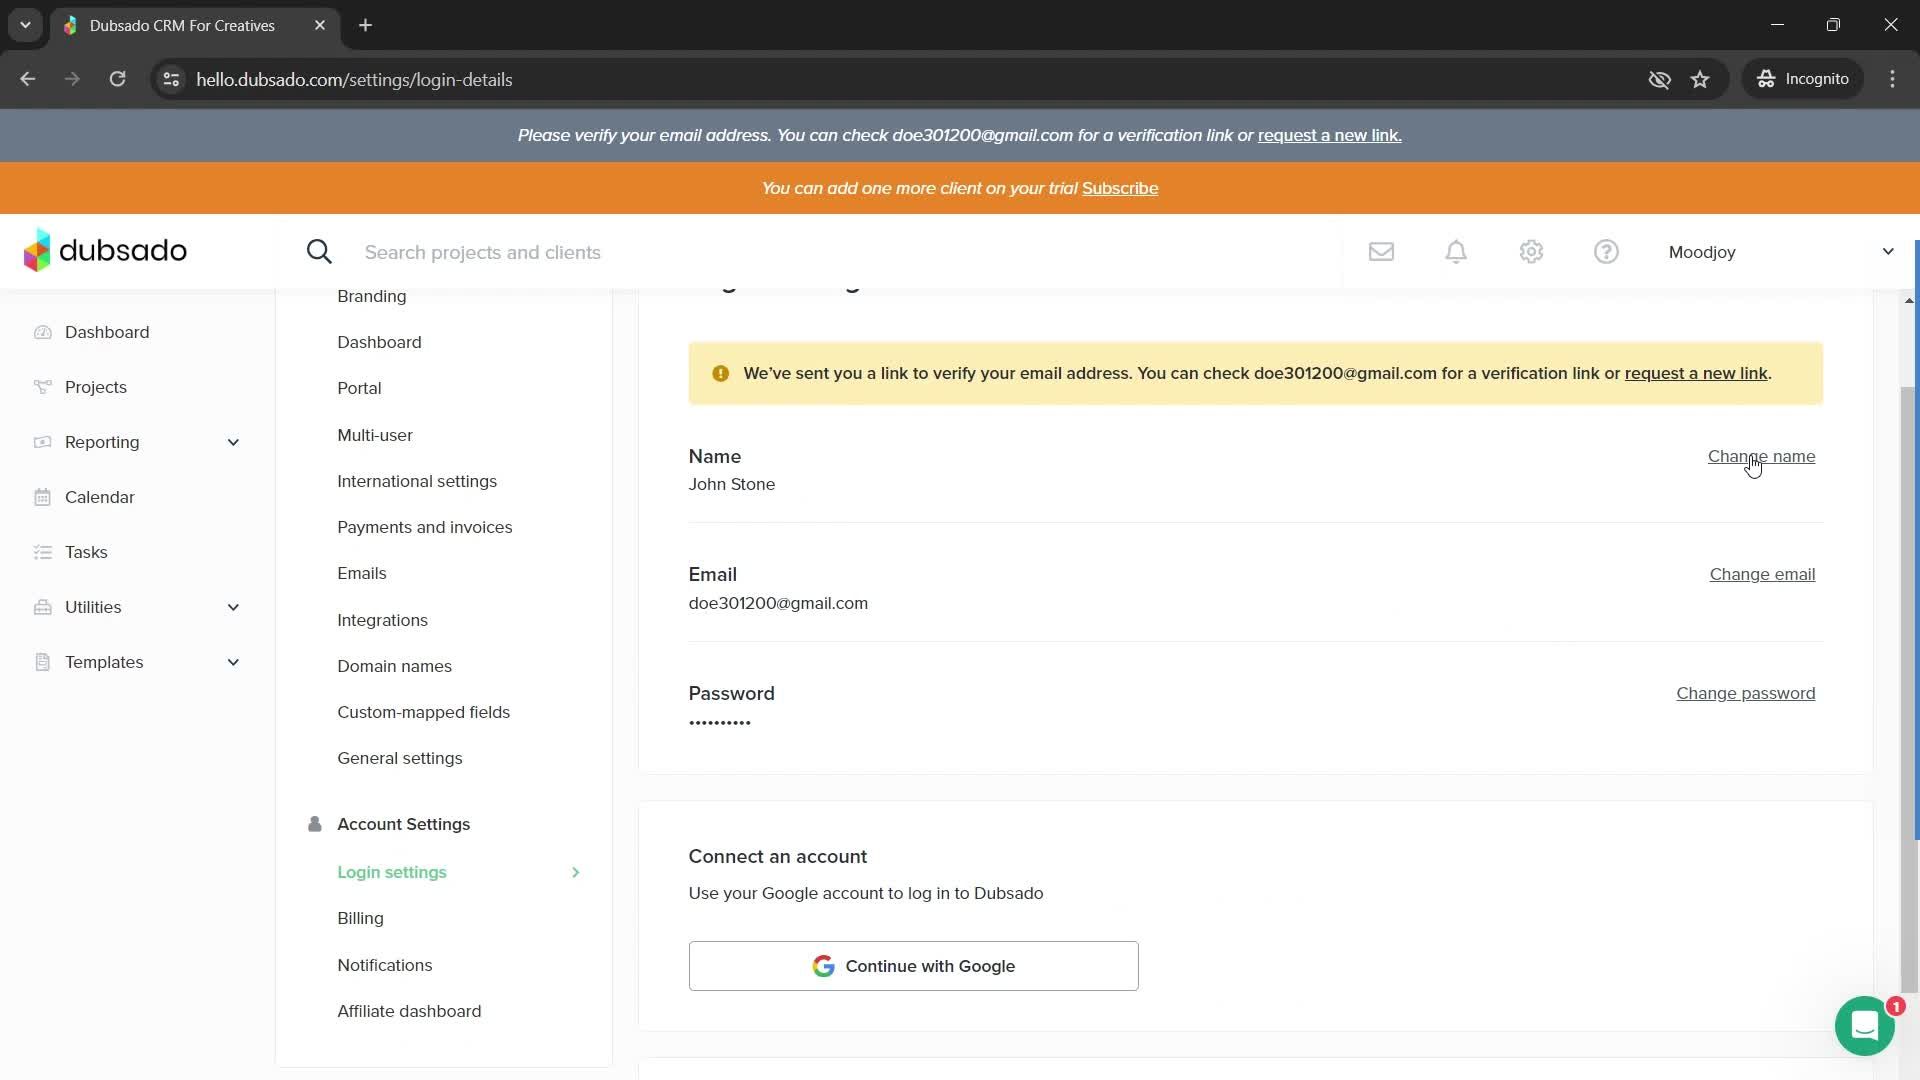Open General settings
Viewport: 1920px width, 1080px height.
pyautogui.click(x=399, y=758)
